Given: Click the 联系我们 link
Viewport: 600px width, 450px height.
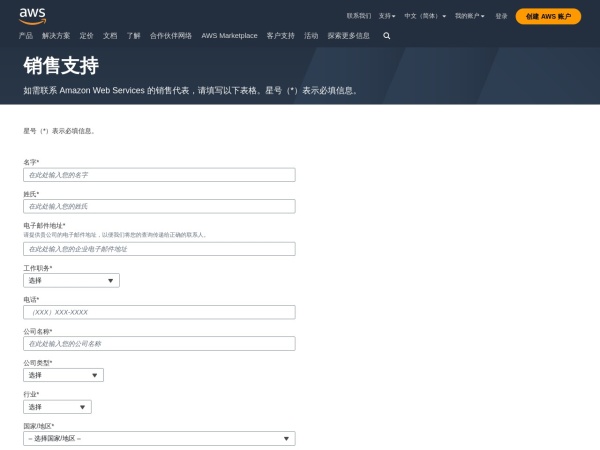Looking at the screenshot, I should point(358,16).
